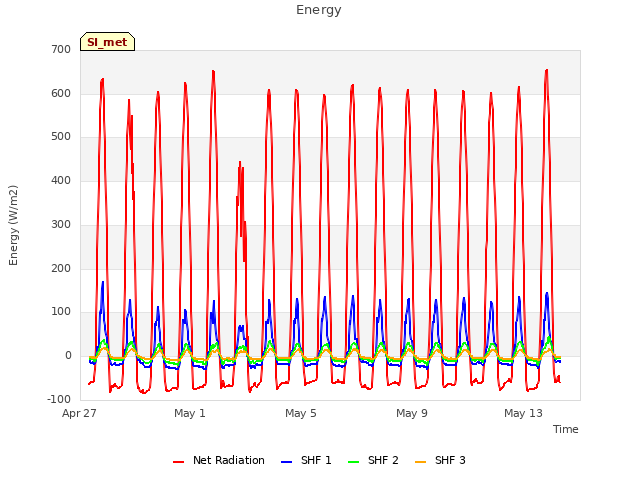Click the May 1 tick label
This screenshot has width=640, height=480.
(x=190, y=413)
